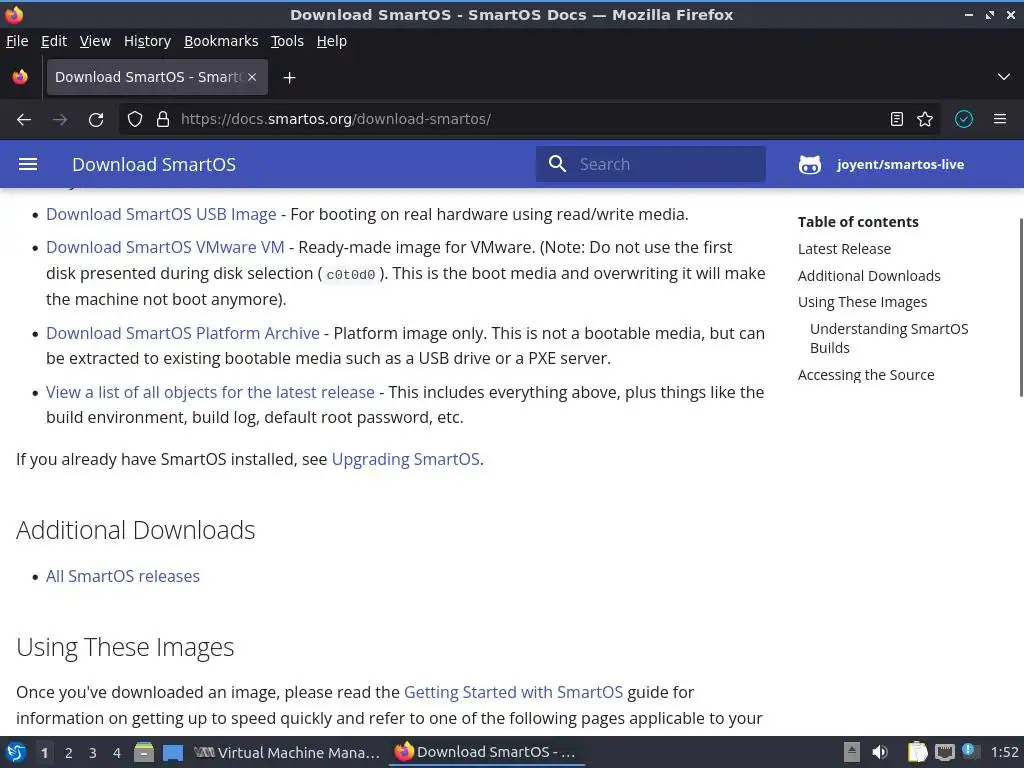
Task: Select Download SmartOS Firefox taskbar entry
Action: coord(487,752)
